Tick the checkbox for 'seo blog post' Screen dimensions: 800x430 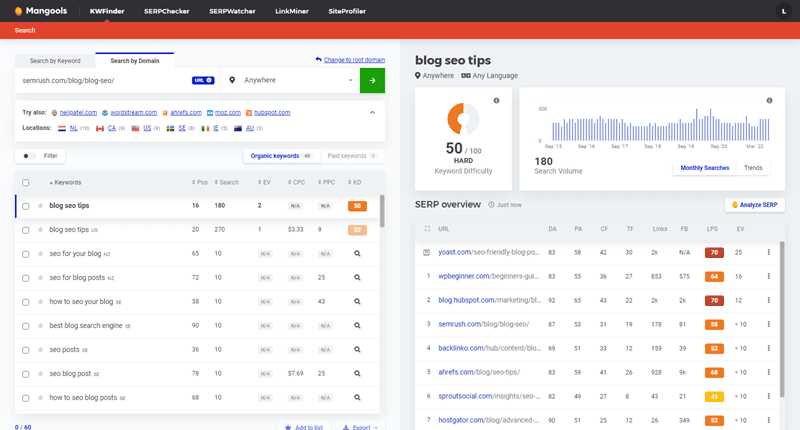pyautogui.click(x=26, y=374)
